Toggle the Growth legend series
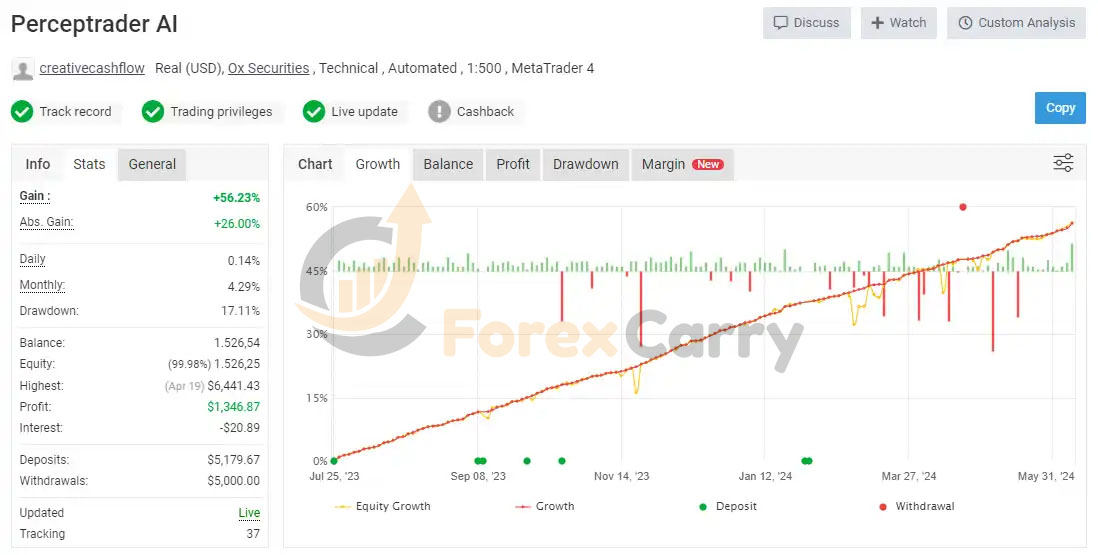This screenshot has height=555, width=1098. [545, 506]
